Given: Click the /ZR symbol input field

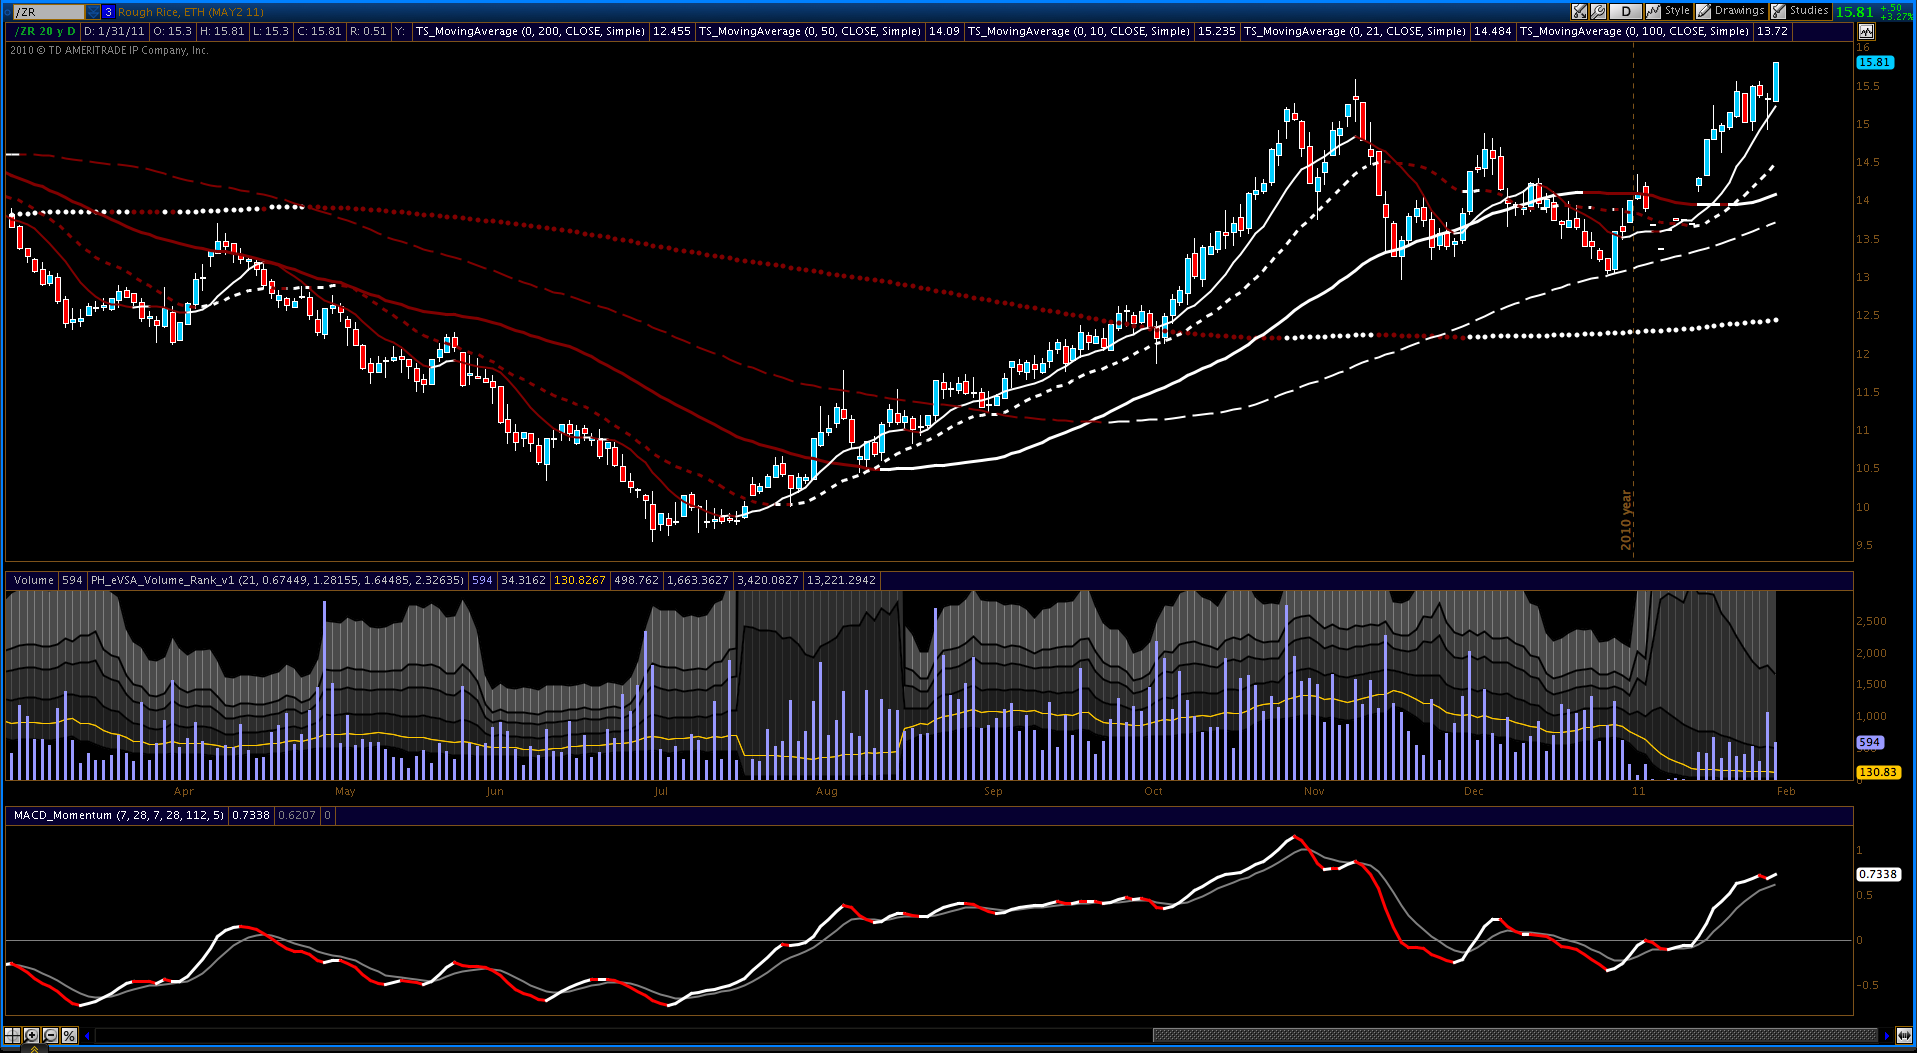Looking at the screenshot, I should click(x=48, y=12).
